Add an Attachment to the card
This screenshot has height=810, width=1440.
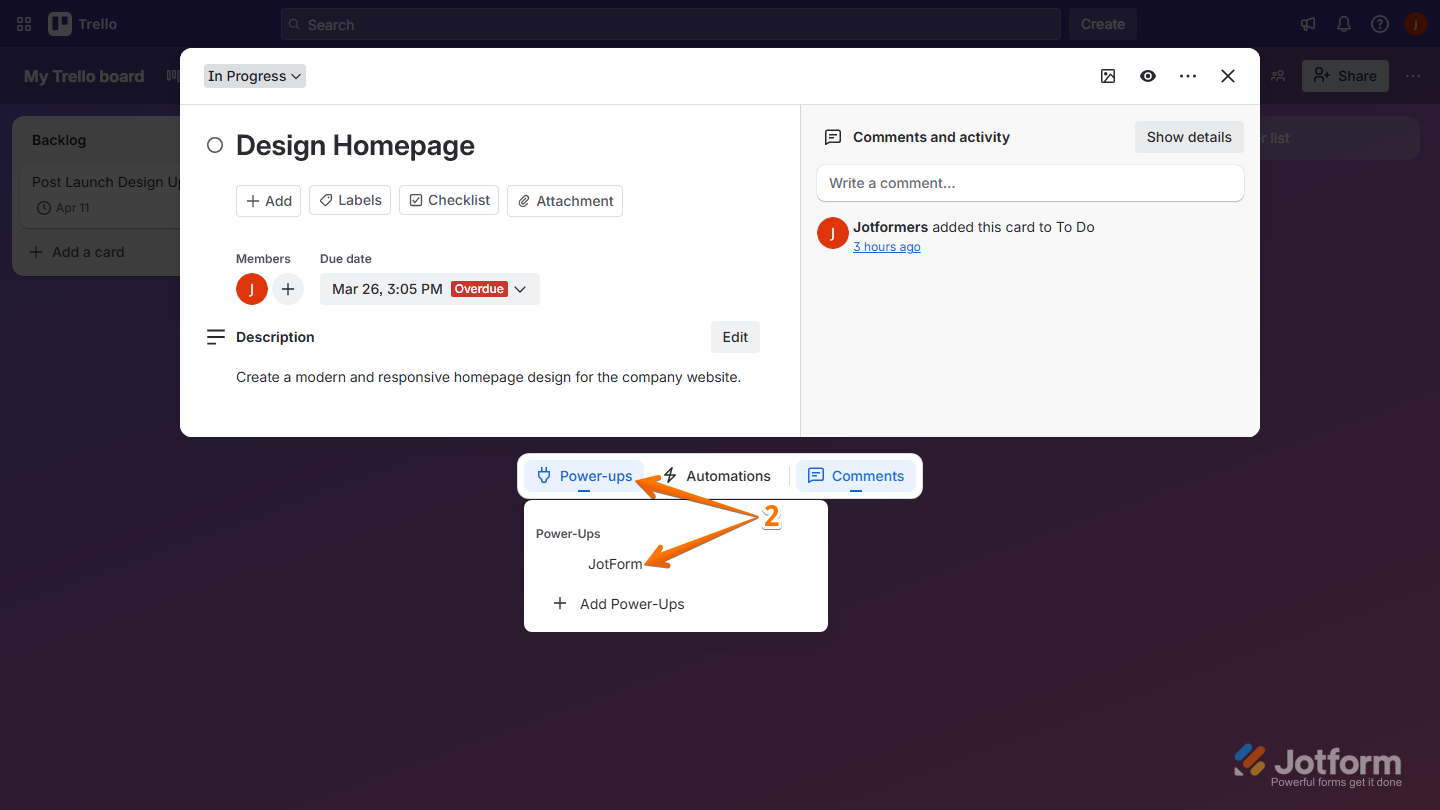[565, 201]
